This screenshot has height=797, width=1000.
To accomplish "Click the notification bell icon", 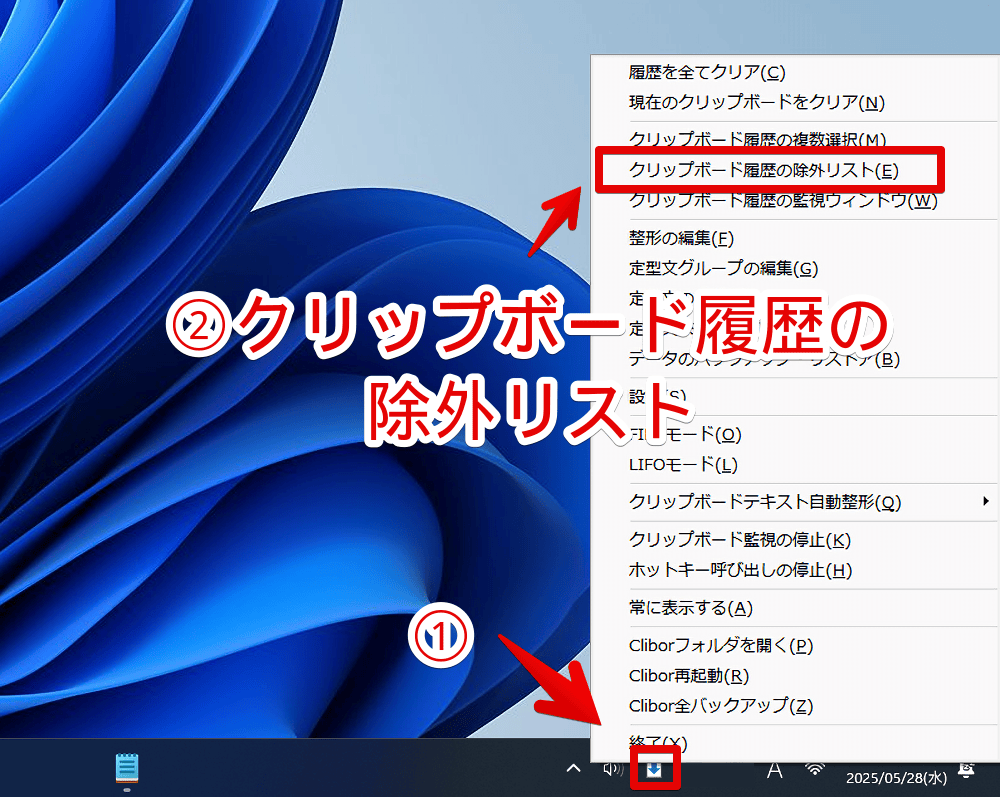I will click(x=967, y=770).
